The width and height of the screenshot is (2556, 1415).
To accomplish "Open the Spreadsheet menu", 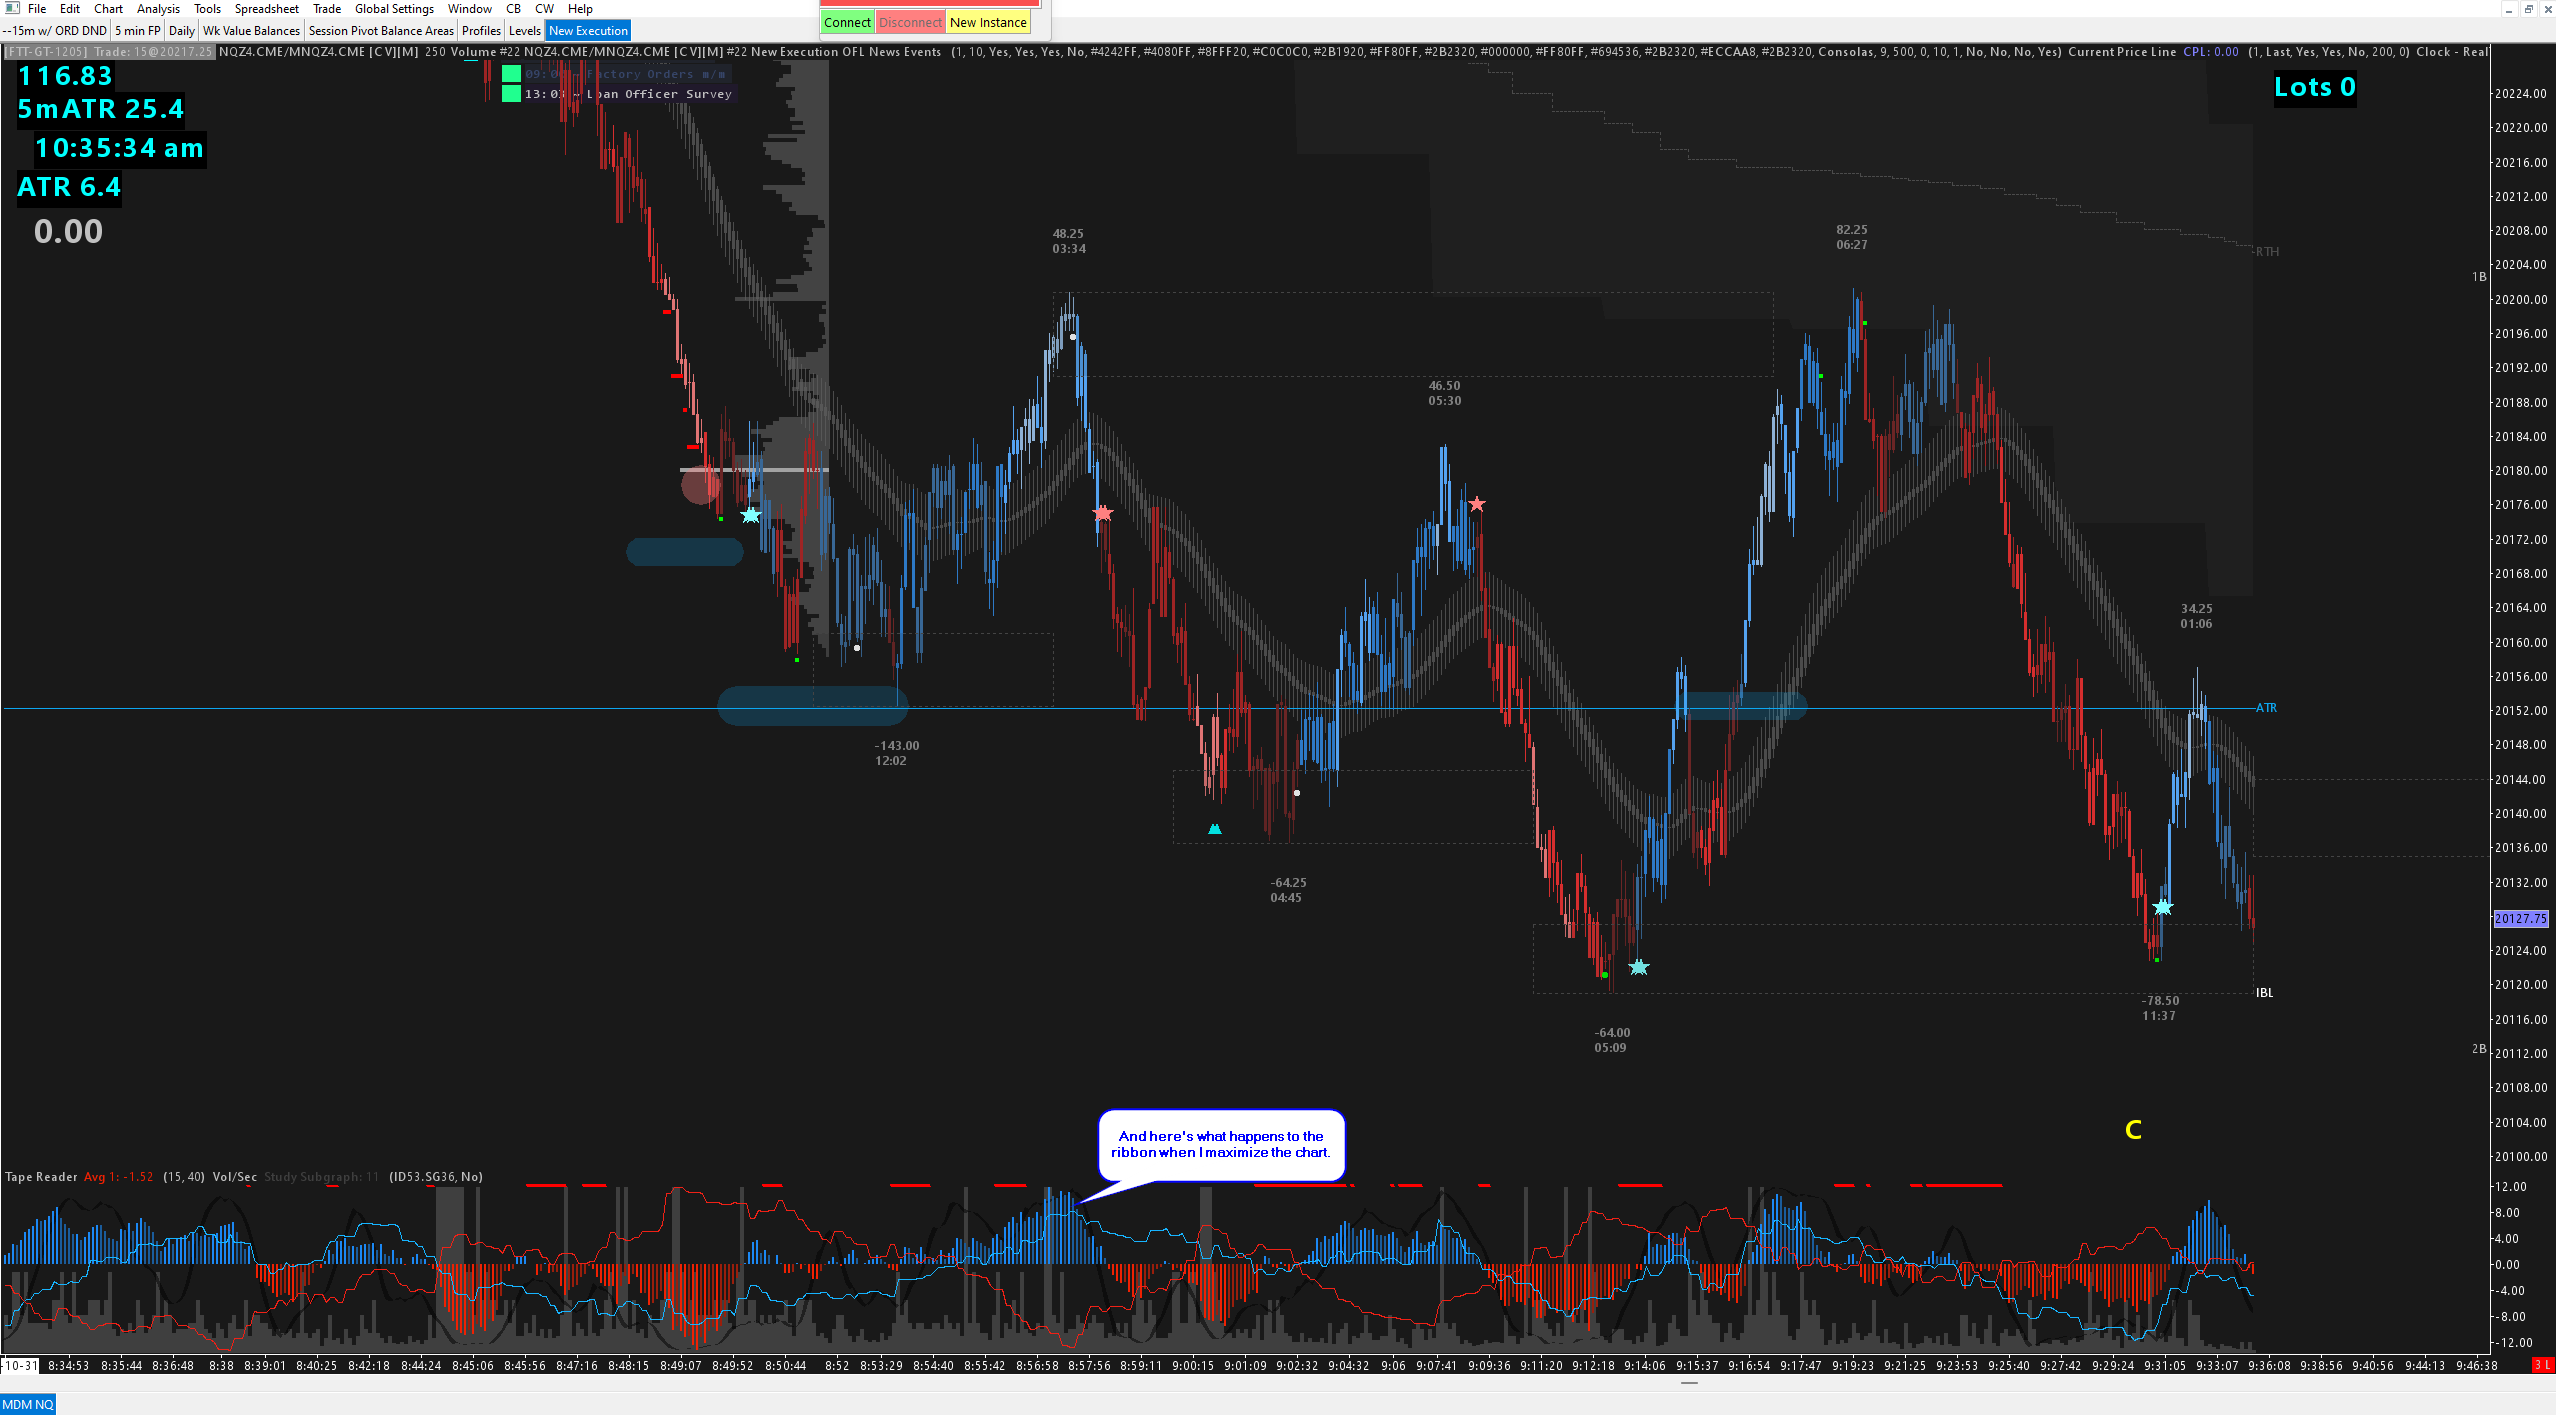I will point(266,9).
